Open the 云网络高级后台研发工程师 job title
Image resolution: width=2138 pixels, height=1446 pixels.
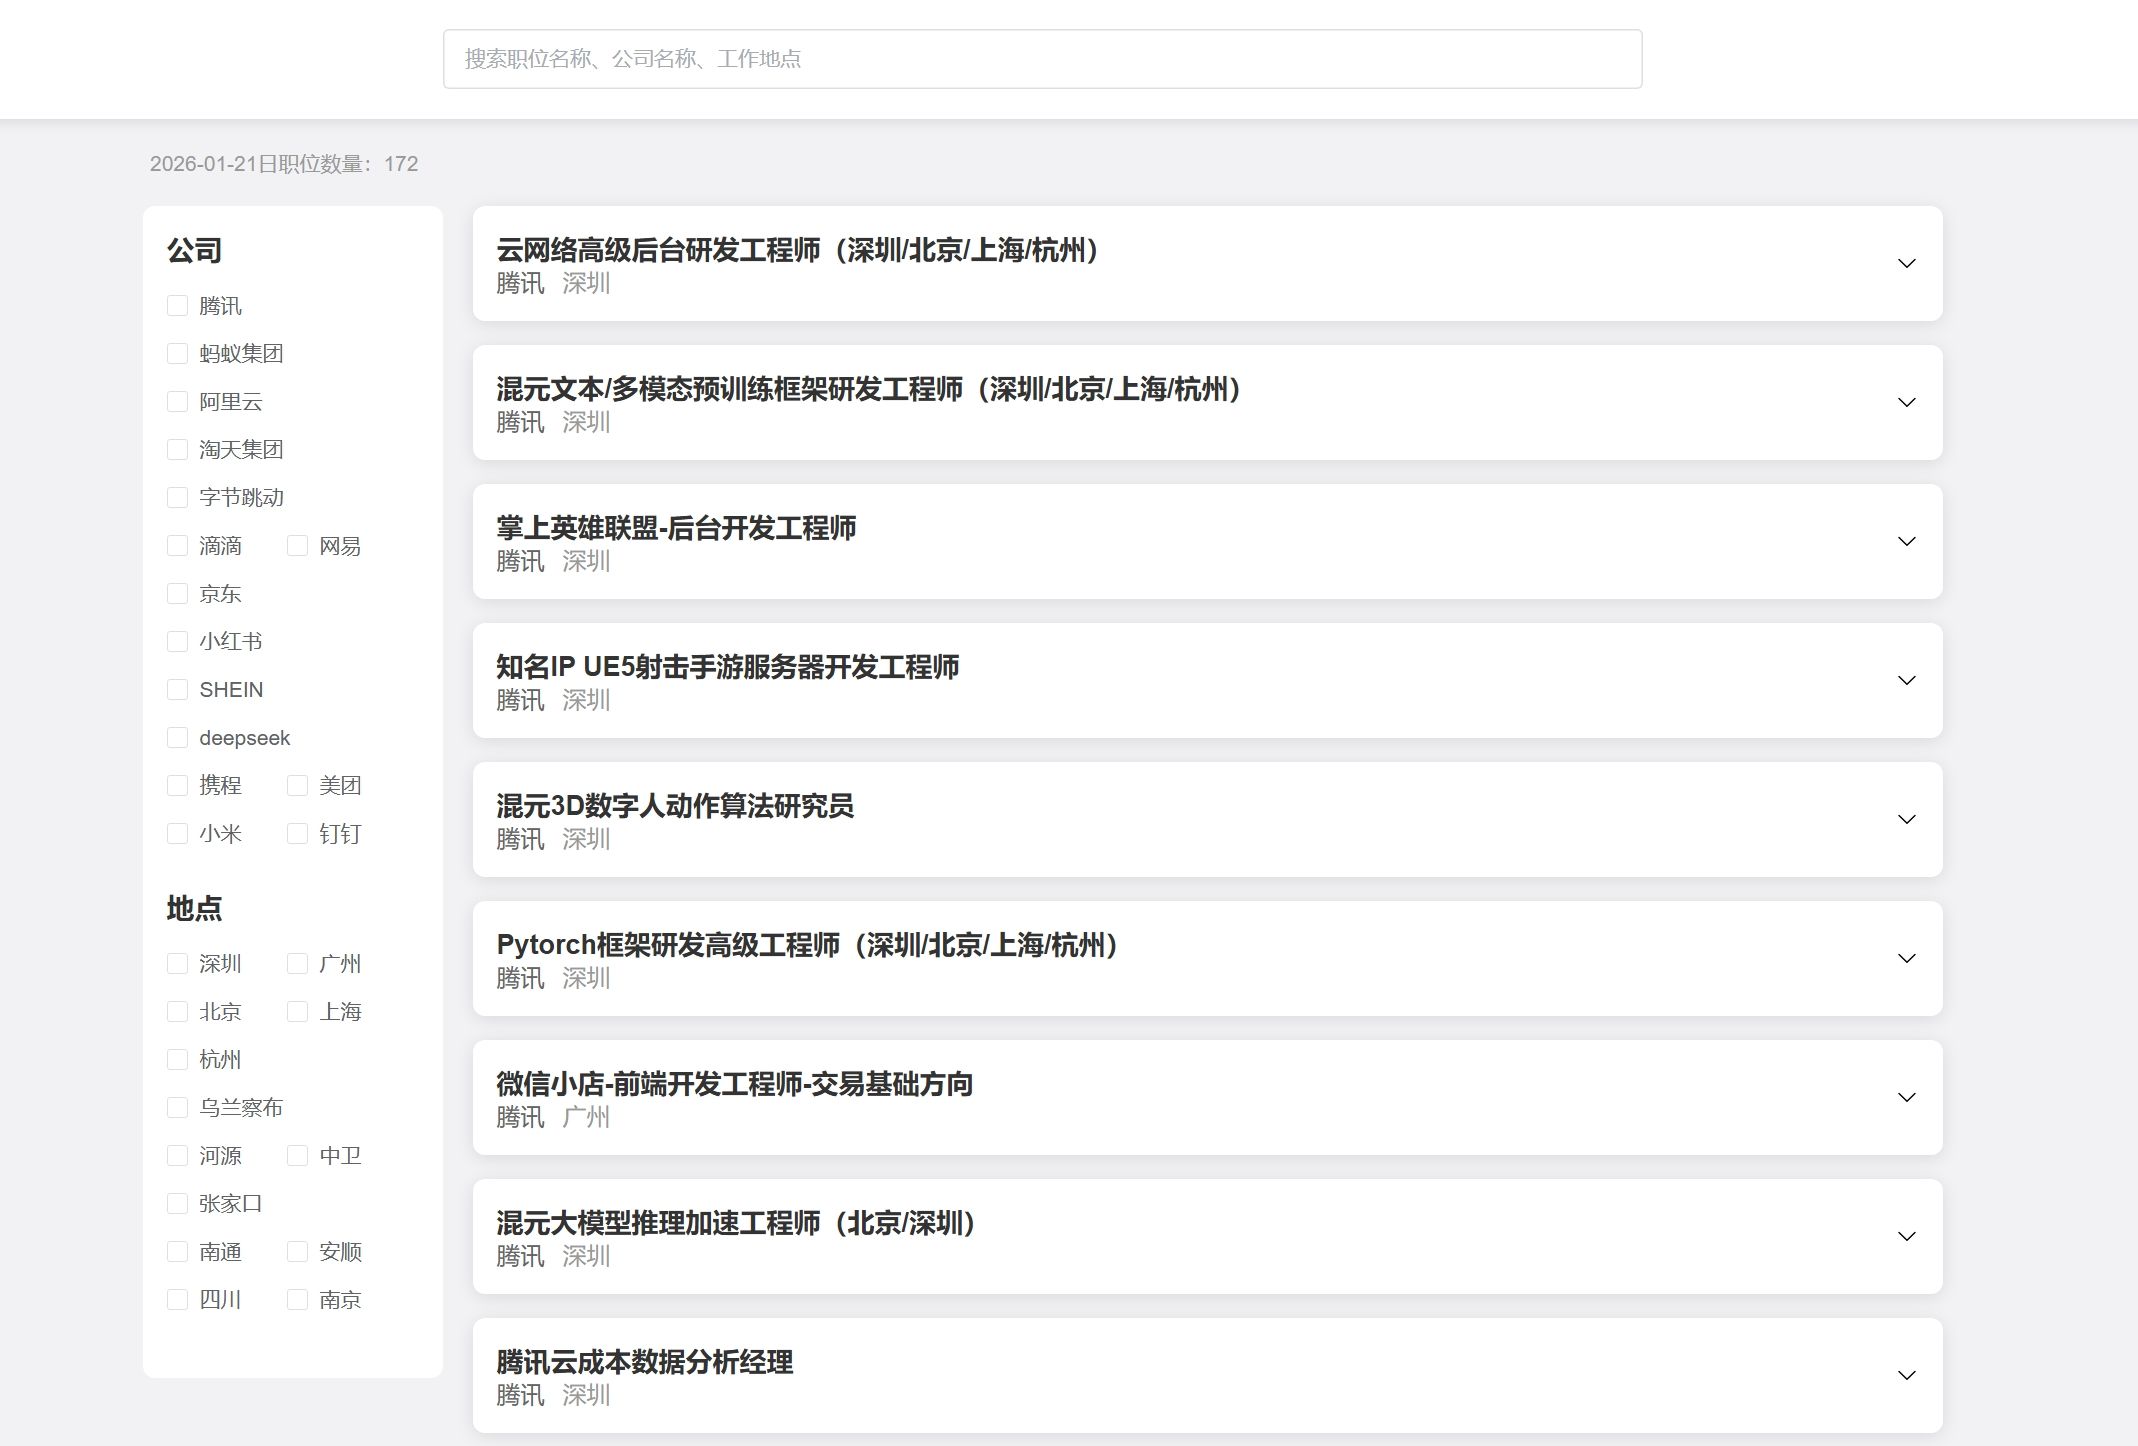pos(797,250)
